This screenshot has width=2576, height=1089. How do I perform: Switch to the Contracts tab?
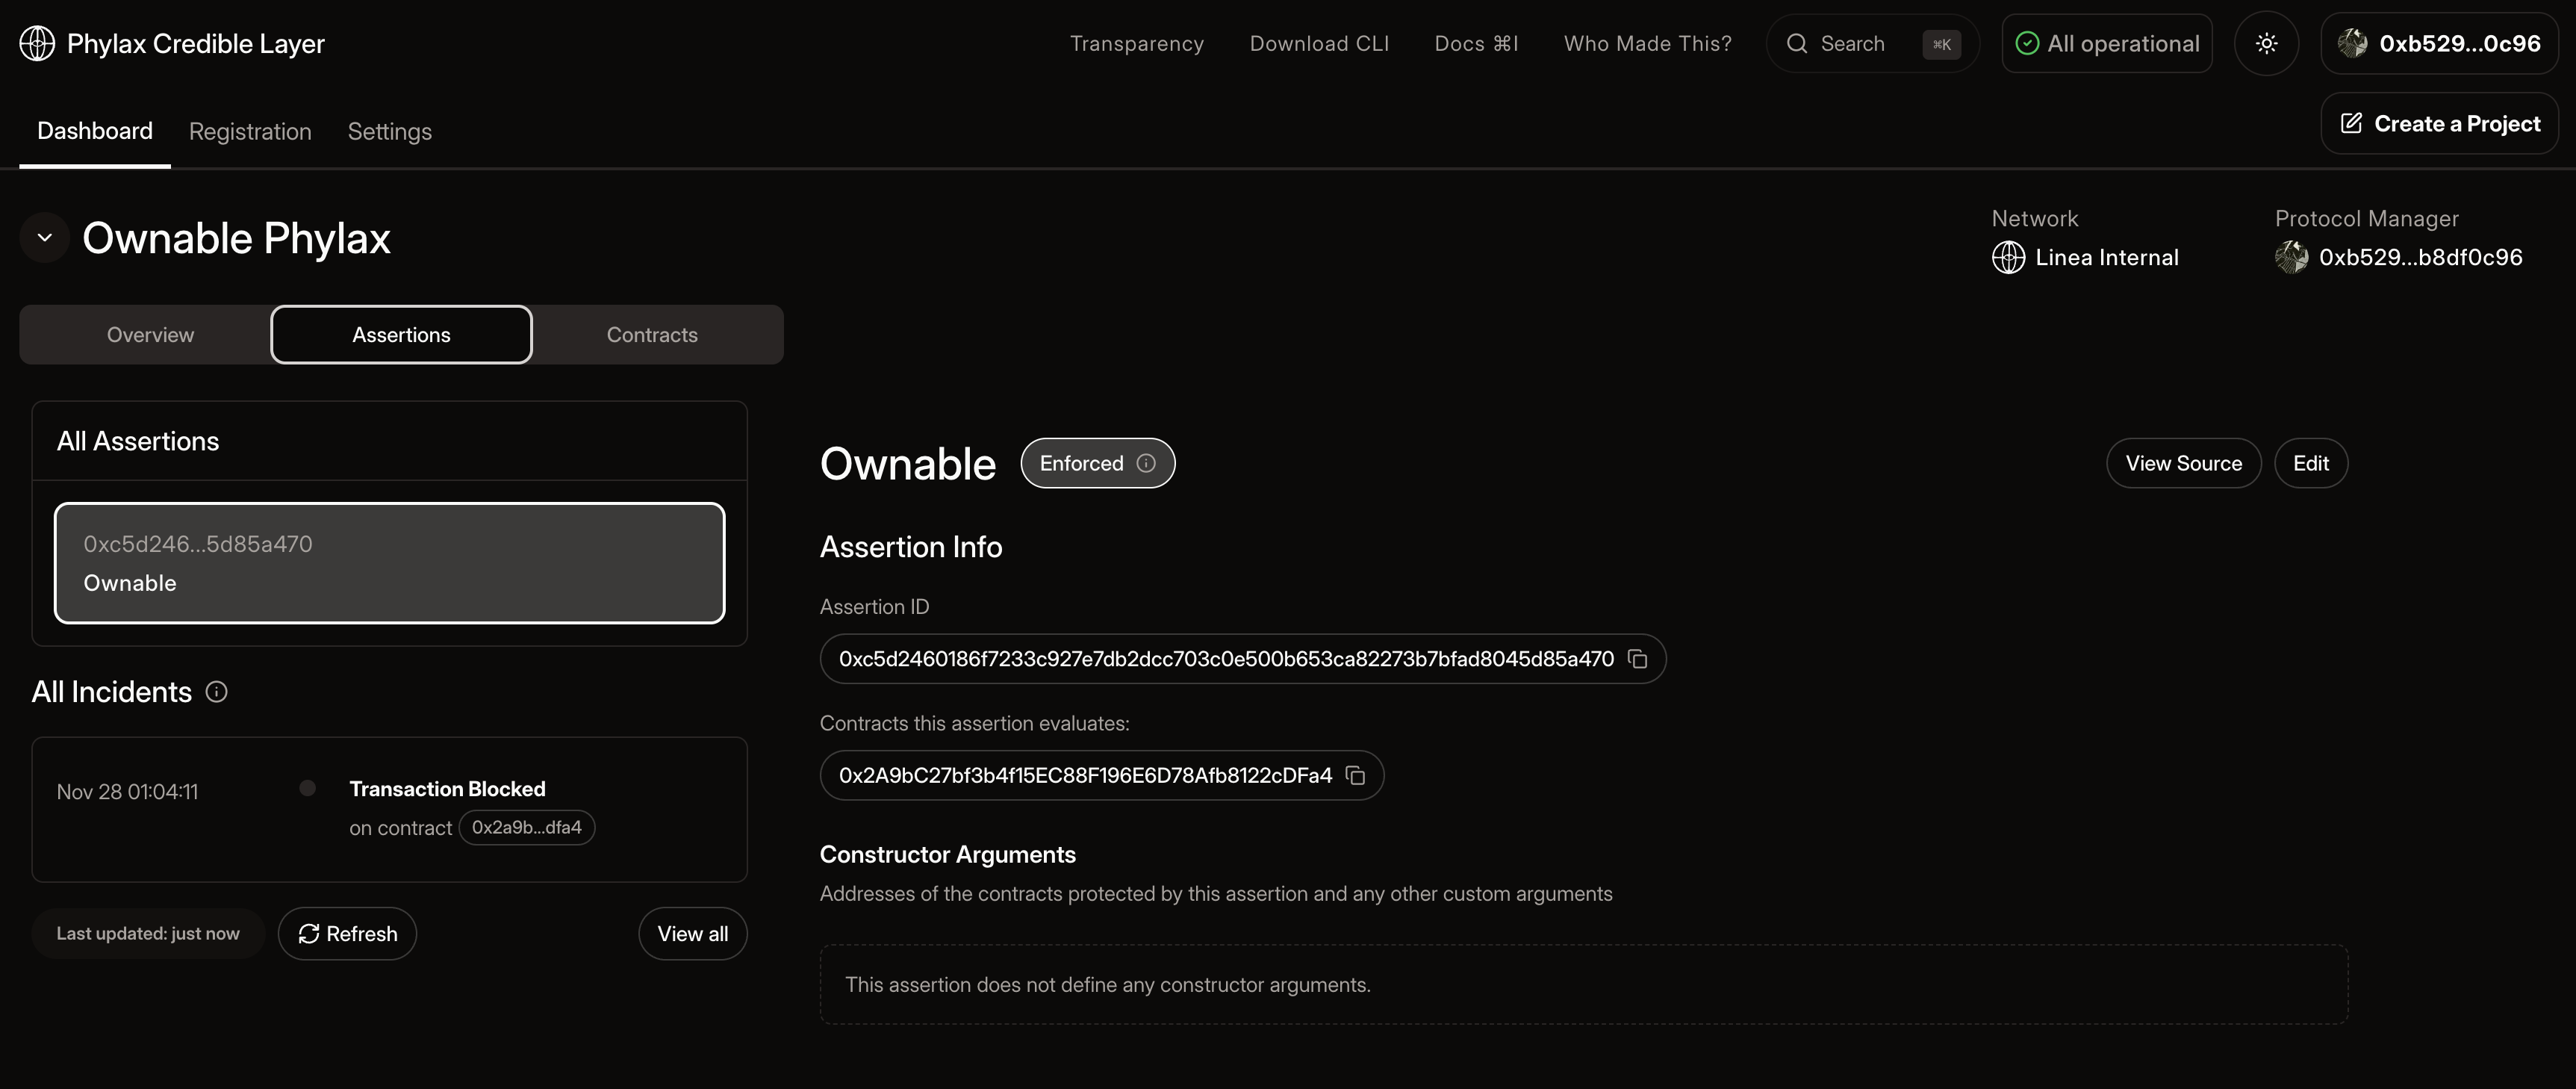(x=652, y=334)
